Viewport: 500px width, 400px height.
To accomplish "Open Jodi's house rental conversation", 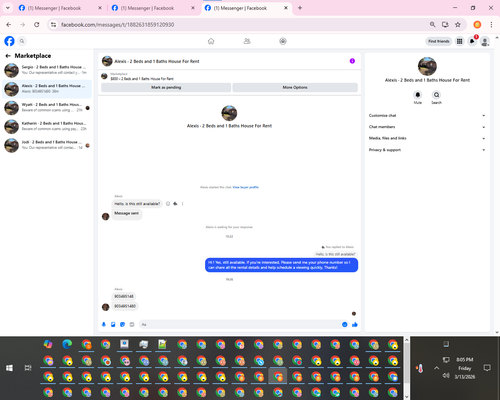I will (x=47, y=145).
